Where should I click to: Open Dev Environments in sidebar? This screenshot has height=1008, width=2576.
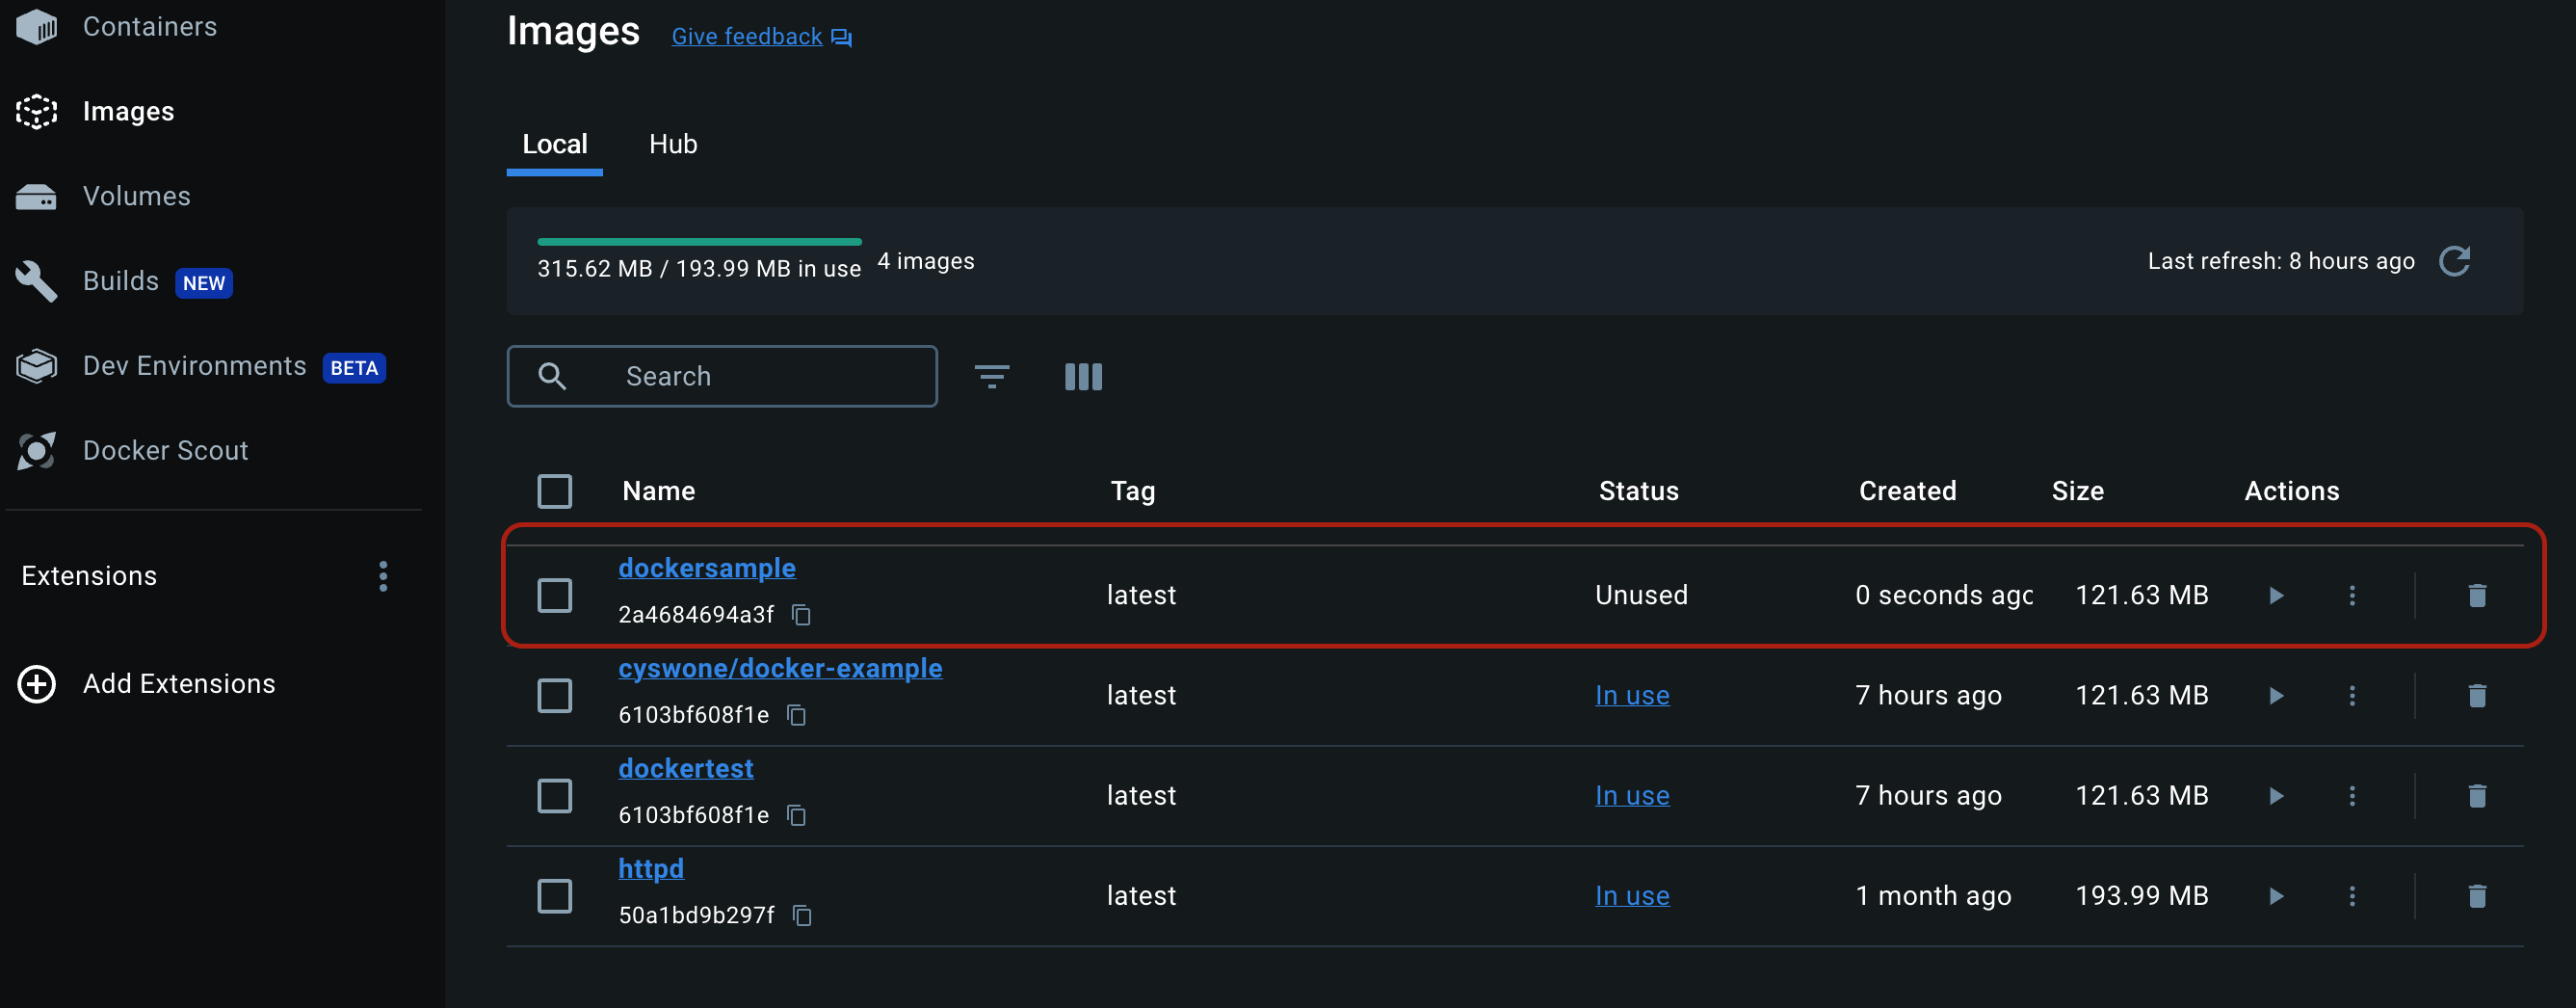pos(195,366)
